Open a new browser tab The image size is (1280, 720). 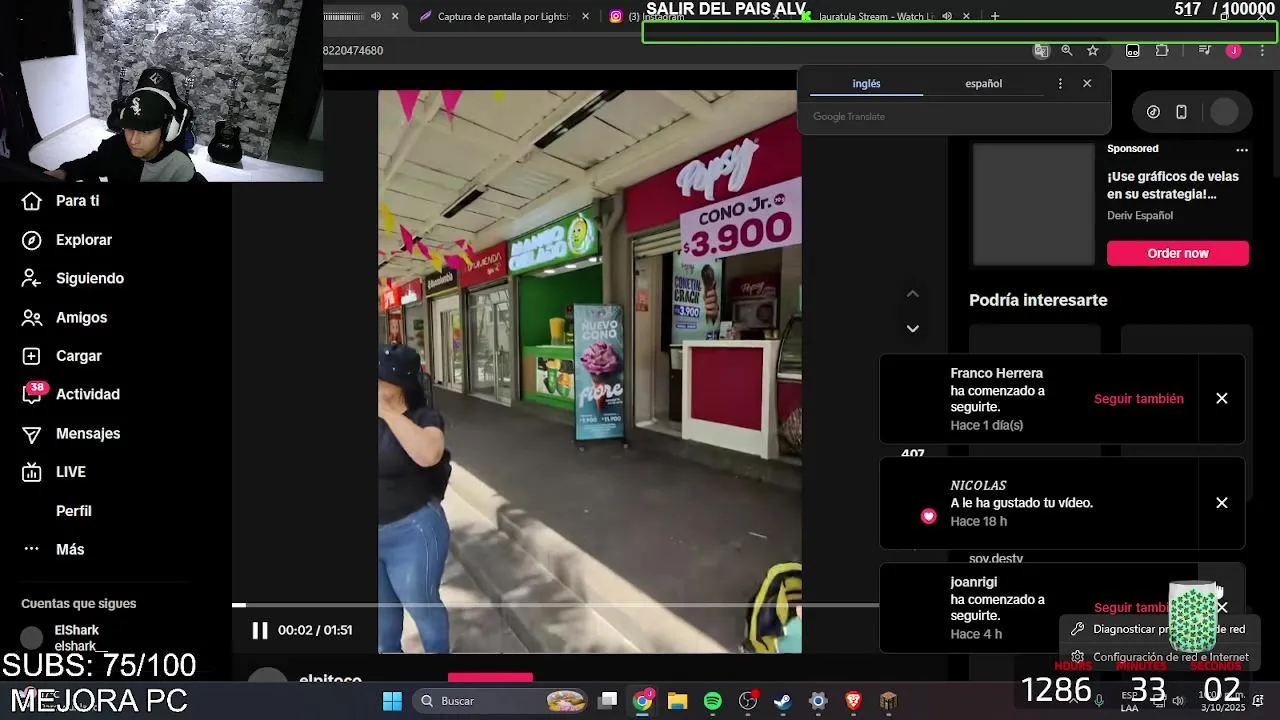point(994,16)
